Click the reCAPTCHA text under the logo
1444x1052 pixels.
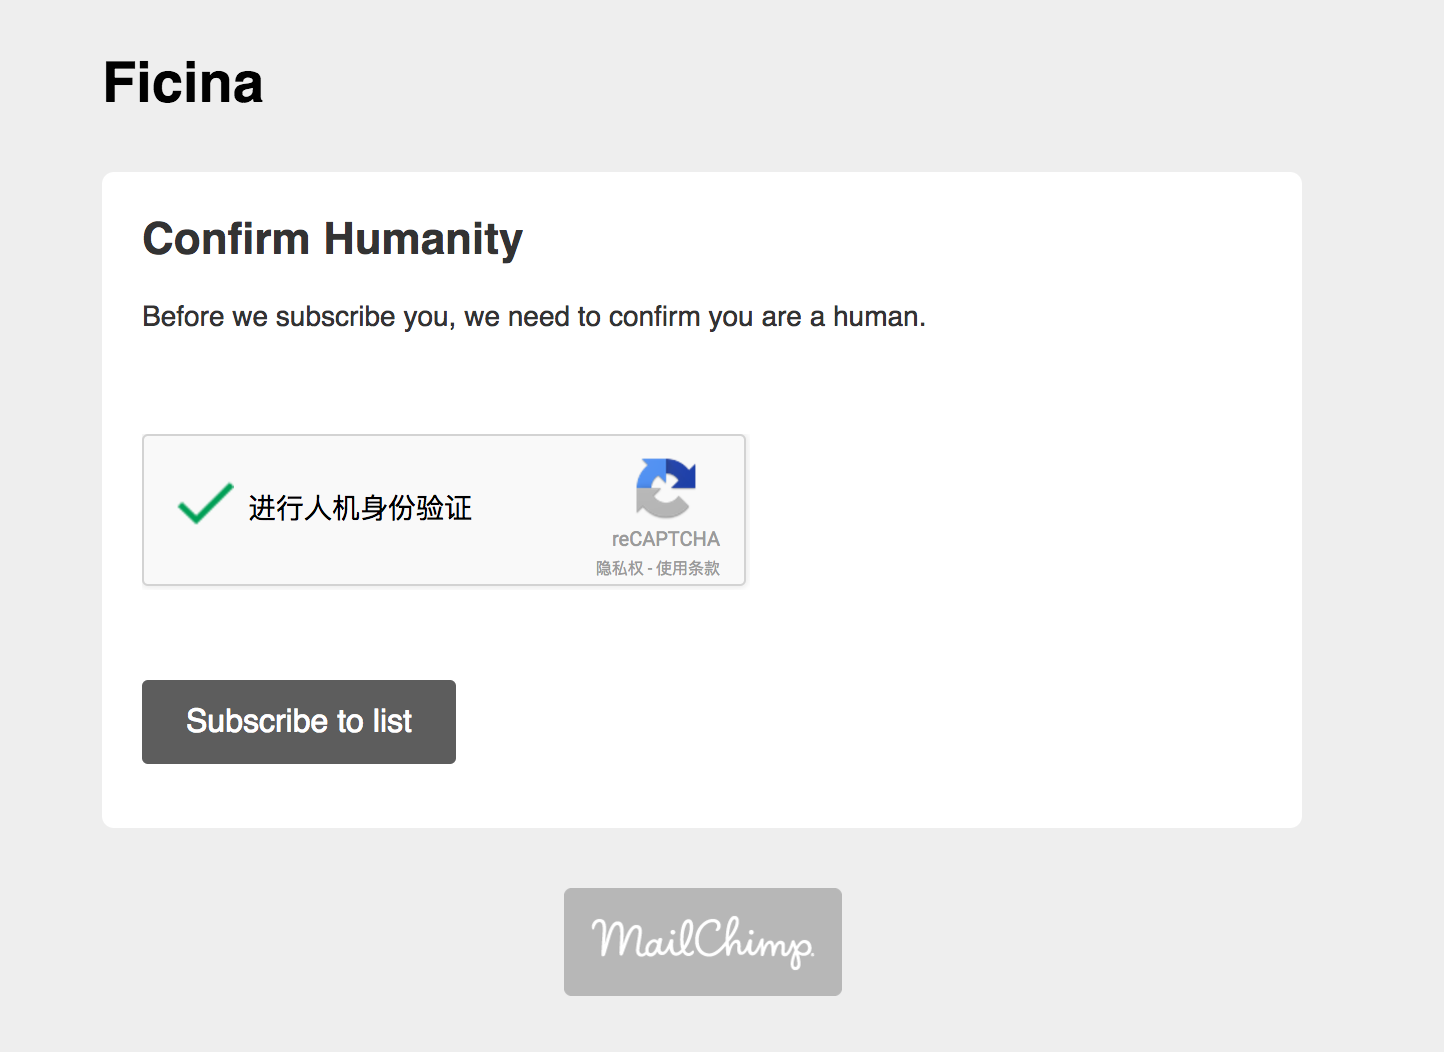666,539
